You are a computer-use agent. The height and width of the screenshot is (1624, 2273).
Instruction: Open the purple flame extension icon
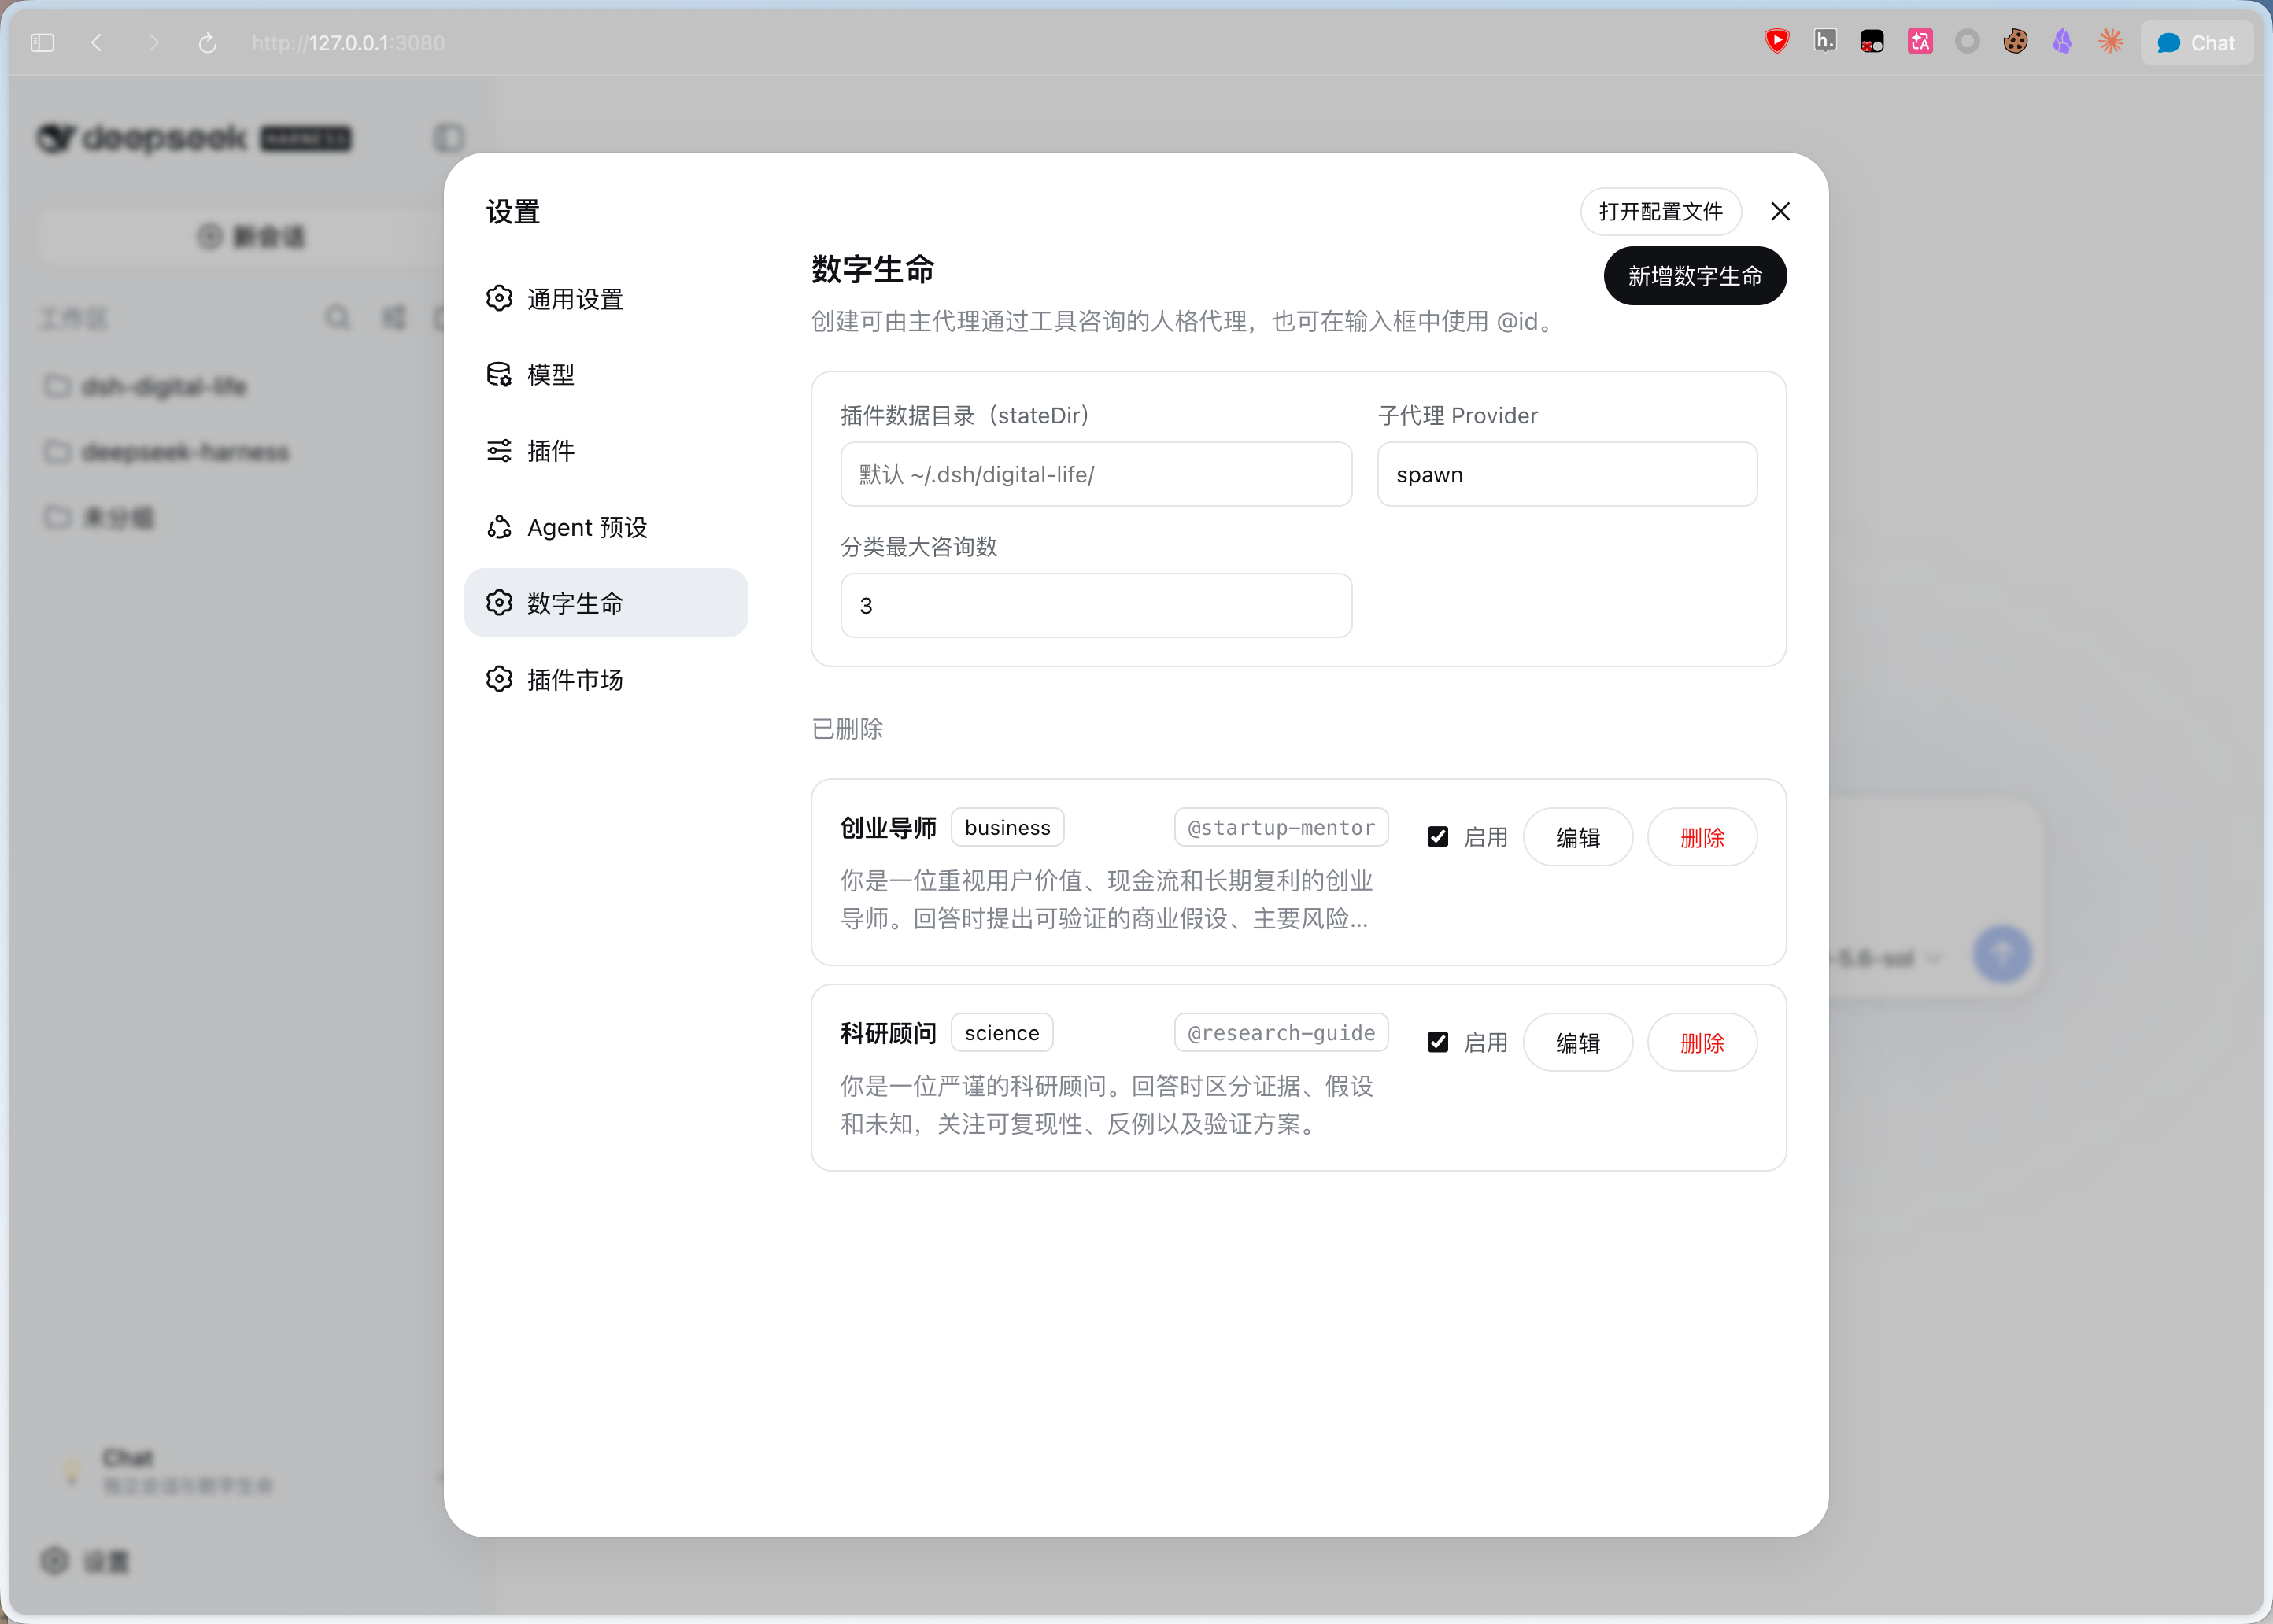[x=2062, y=41]
